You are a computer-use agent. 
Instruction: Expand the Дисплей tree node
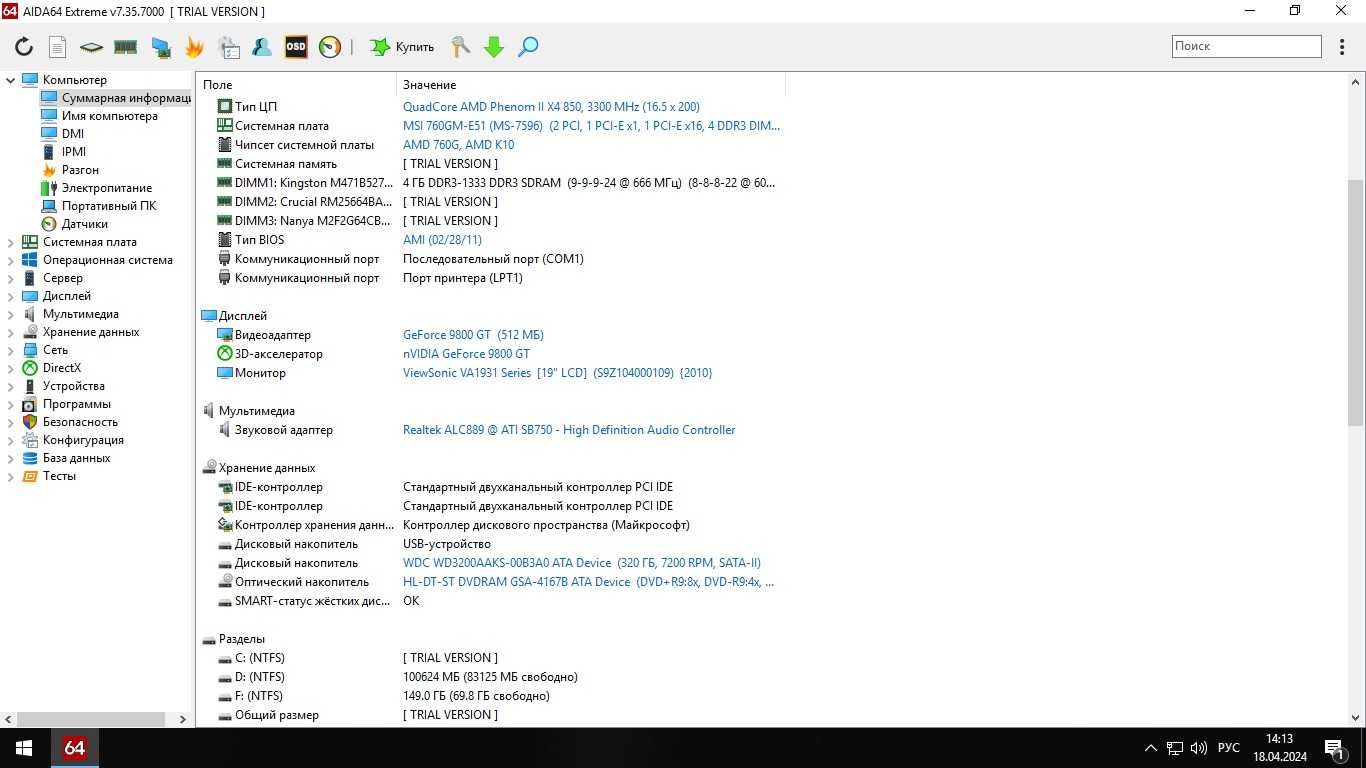[x=11, y=296]
